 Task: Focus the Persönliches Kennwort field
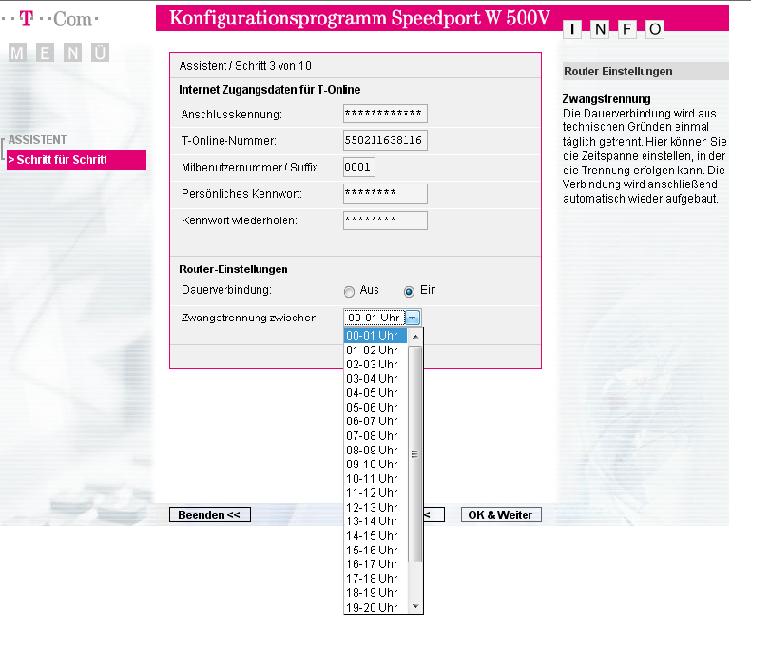coord(385,193)
